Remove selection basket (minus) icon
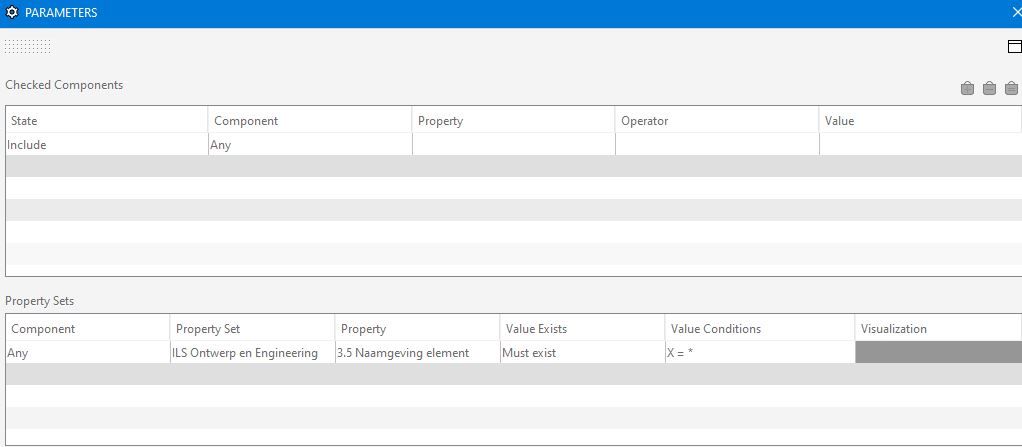The image size is (1022, 447). [x=989, y=88]
